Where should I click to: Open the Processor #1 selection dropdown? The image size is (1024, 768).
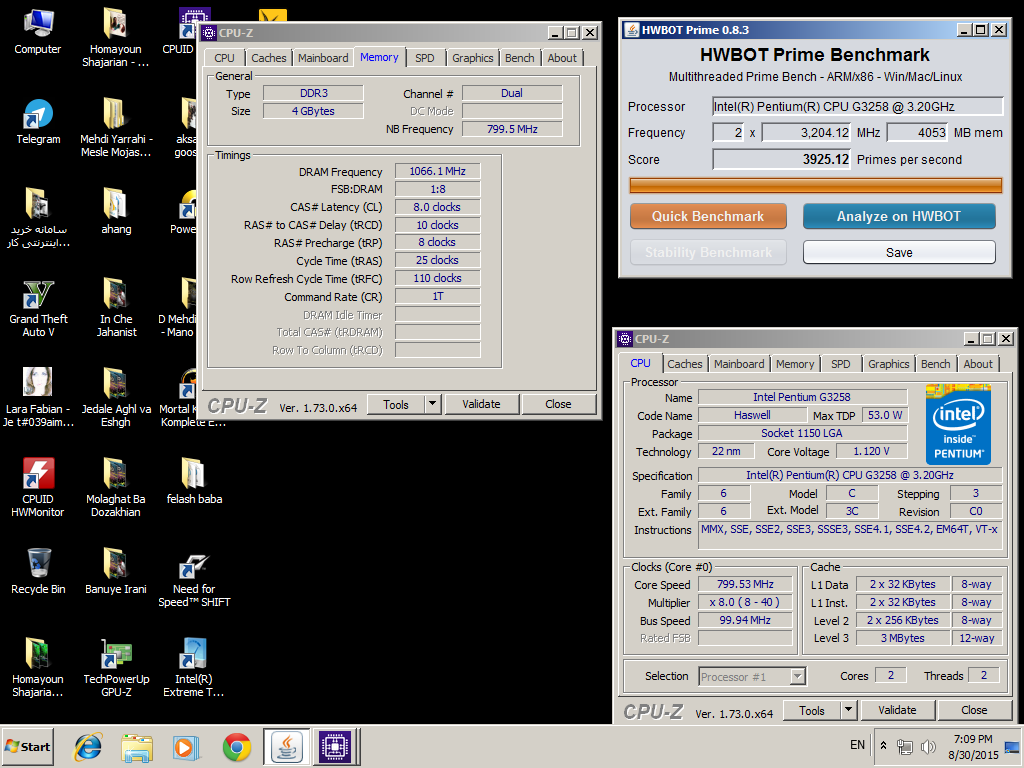point(752,677)
